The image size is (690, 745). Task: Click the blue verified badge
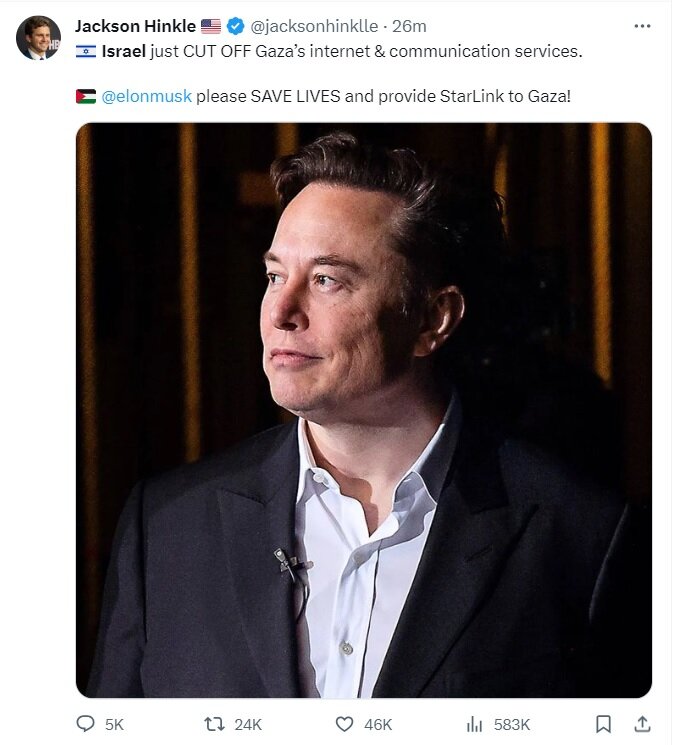[x=237, y=27]
